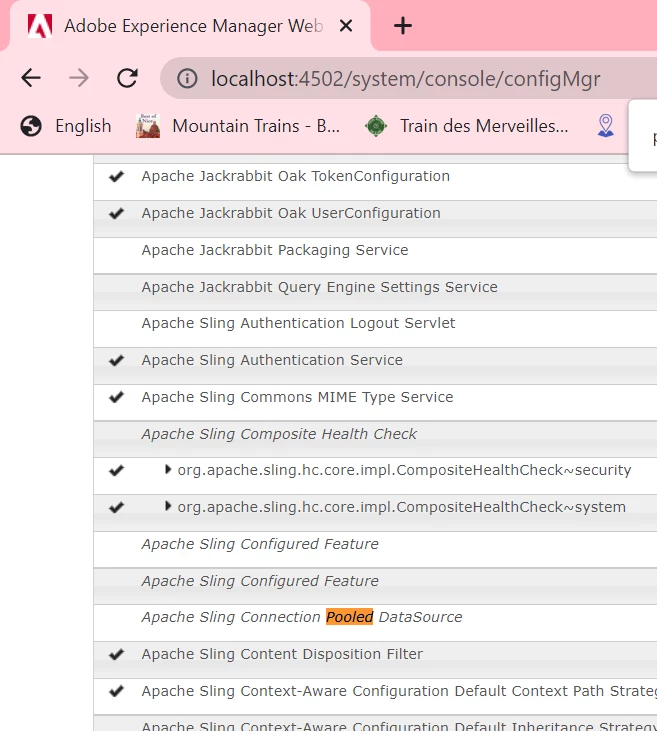Open Apache Sling Authentication Service config
The image size is (657, 731).
tap(272, 360)
